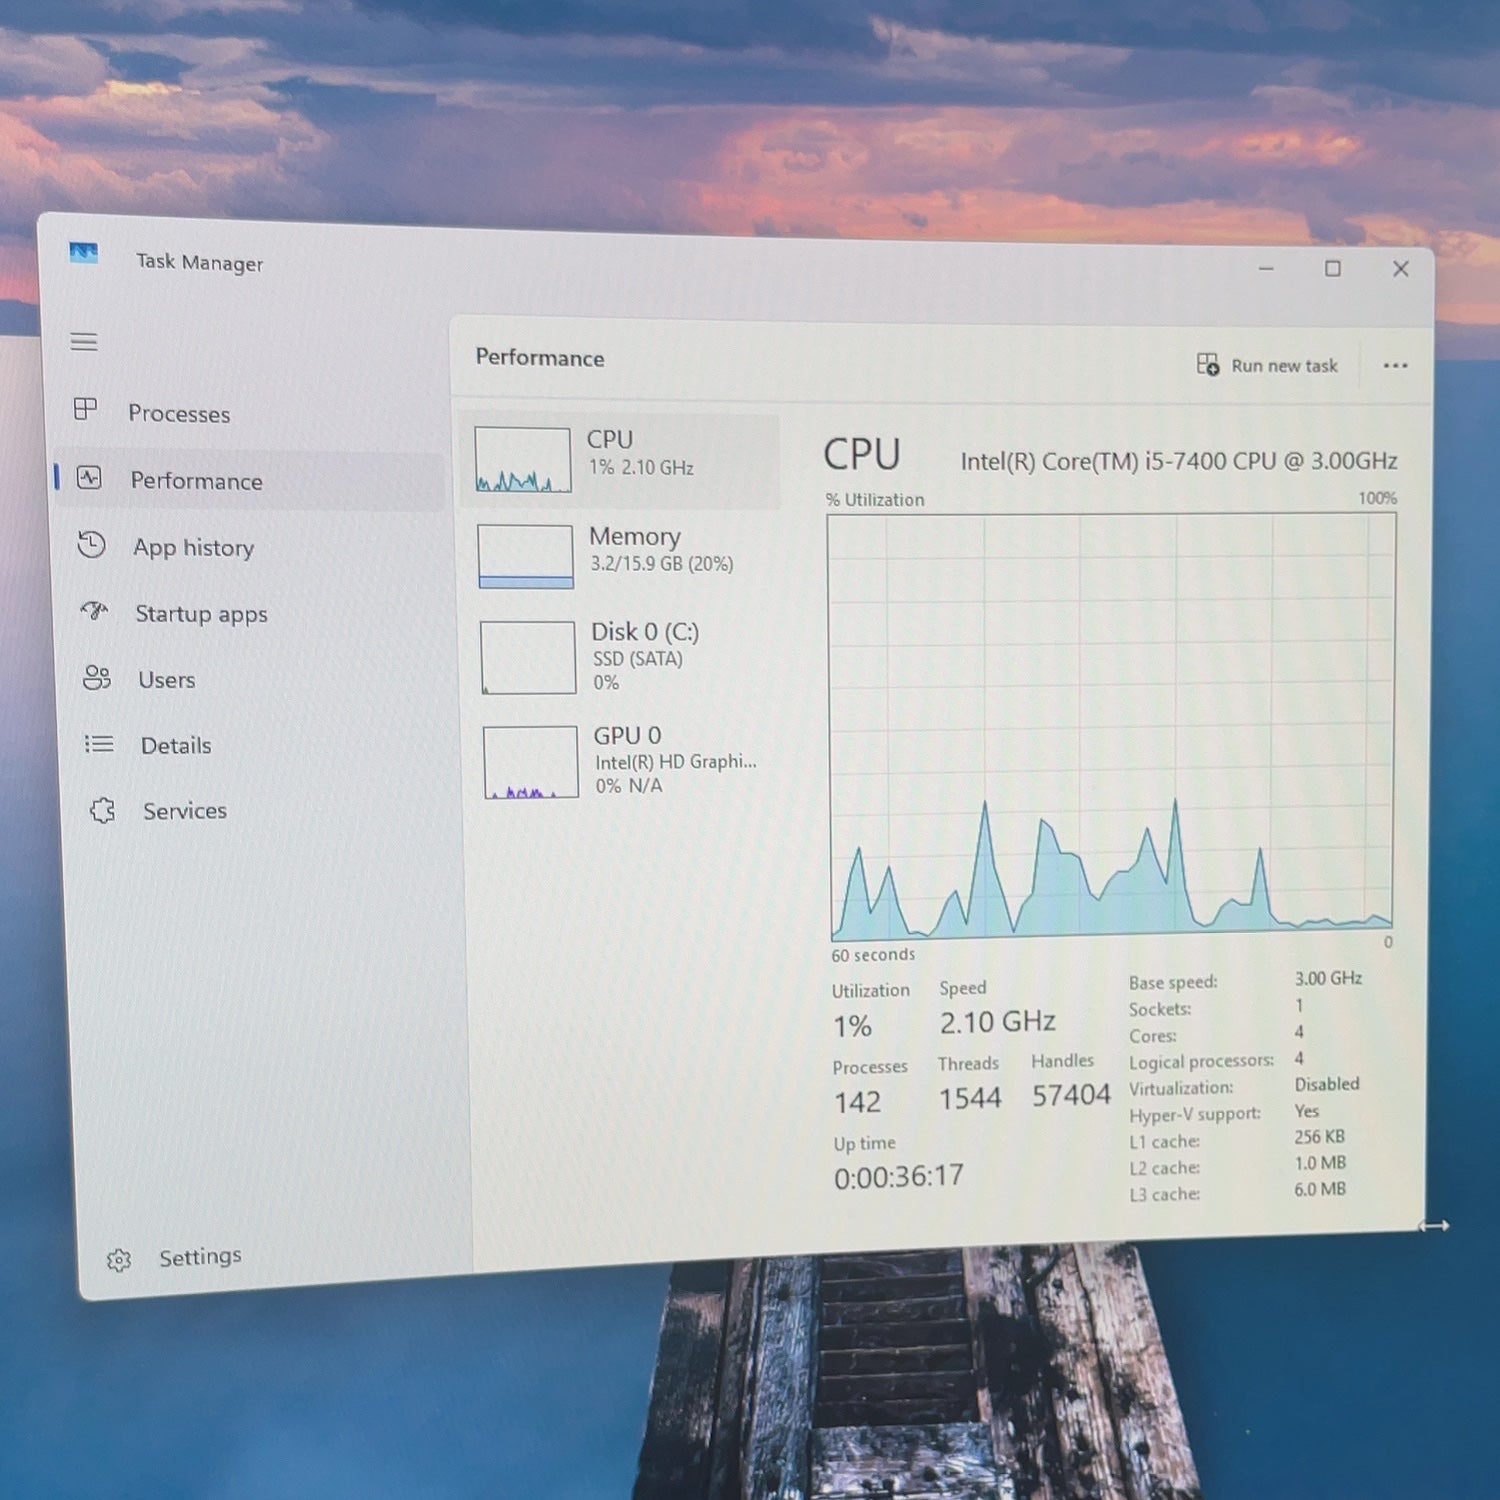Click the CPU utilization graph
Image resolution: width=1500 pixels, height=1500 pixels.
pyautogui.click(x=1111, y=725)
